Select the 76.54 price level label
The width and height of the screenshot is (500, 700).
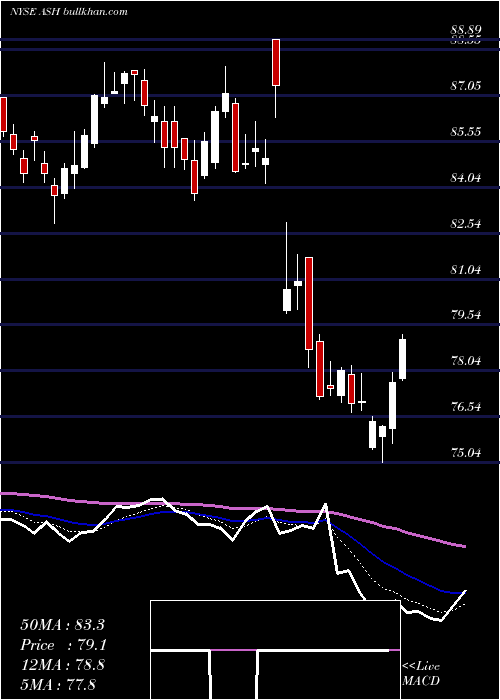(466, 407)
